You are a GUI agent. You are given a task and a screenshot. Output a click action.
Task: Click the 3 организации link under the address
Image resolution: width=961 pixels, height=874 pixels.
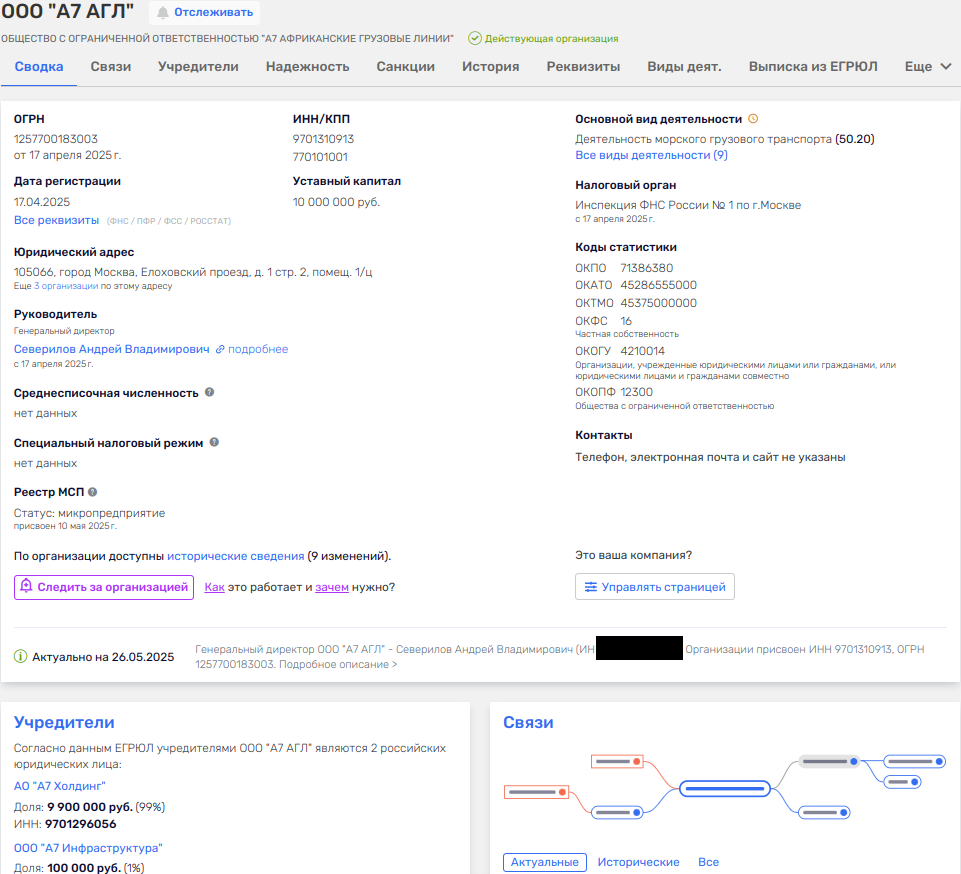coord(66,286)
